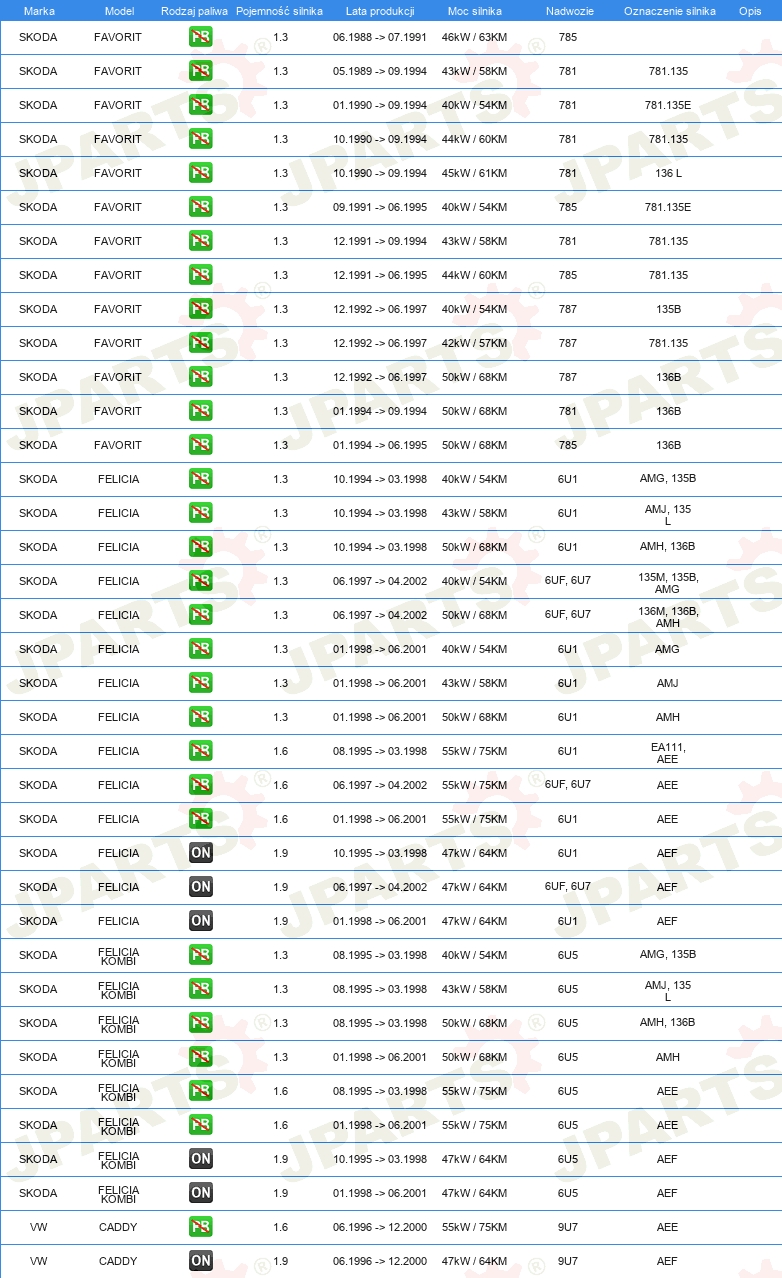Click petrol icon in FELICIA 136M, 136B, AMH row

(x=200, y=615)
